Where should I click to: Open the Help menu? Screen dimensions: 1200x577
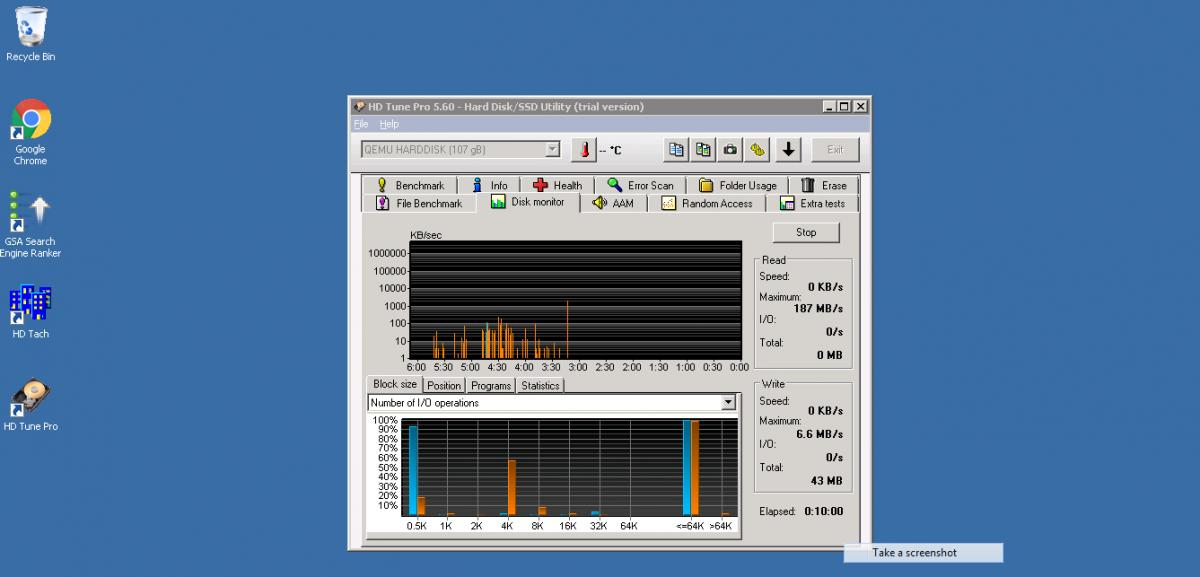(389, 124)
